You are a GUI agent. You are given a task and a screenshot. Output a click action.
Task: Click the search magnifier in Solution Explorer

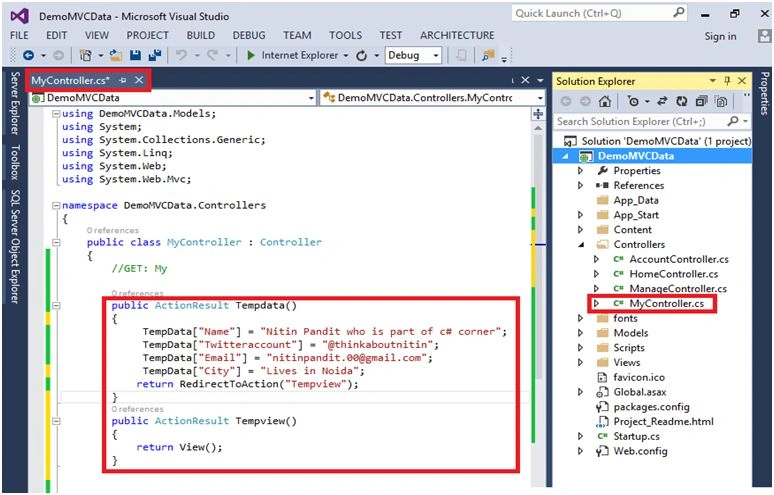pos(733,121)
